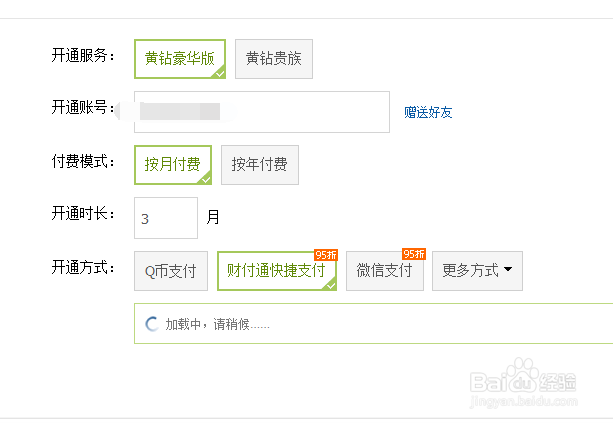Screen dimensions: 613x423
Task: Click the 加载中，请稍候 loading panel
Action: tap(373, 324)
